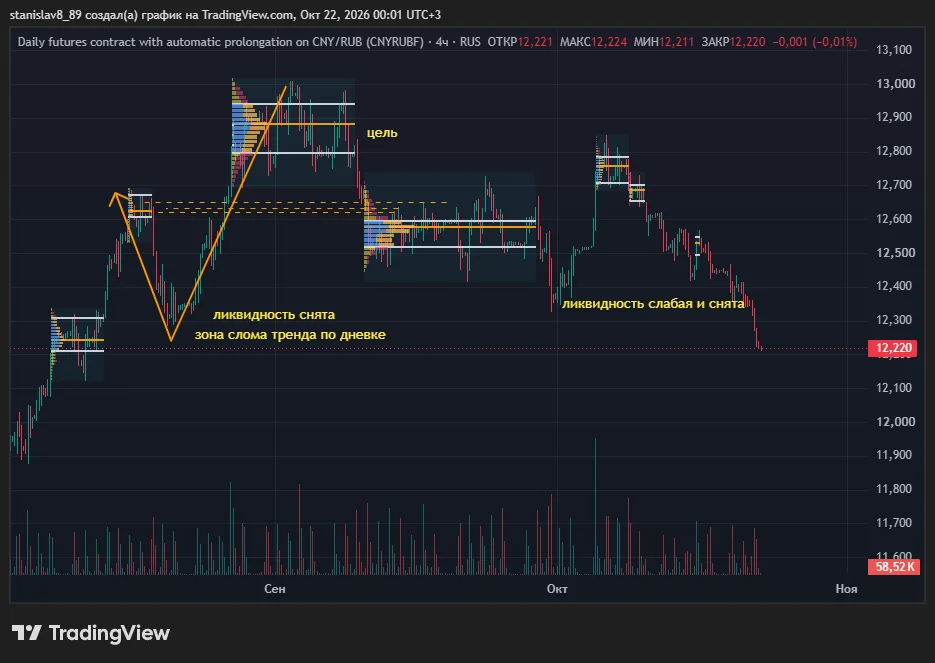This screenshot has height=663, width=935.
Task: Select the 'цель' text annotation
Action: click(382, 132)
